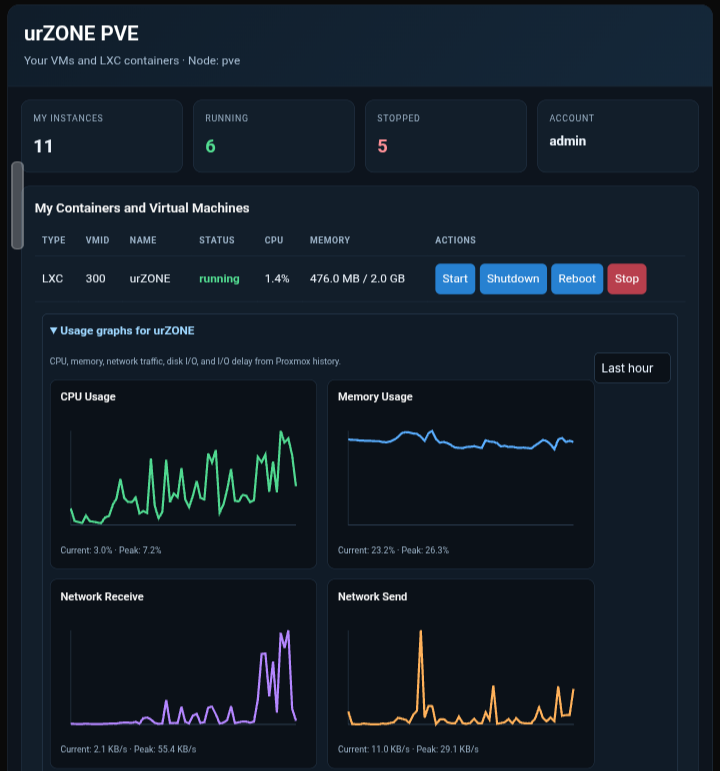Screen dimensions: 720x771
Task: Open the Last hour time range dropdown
Action: tap(632, 368)
